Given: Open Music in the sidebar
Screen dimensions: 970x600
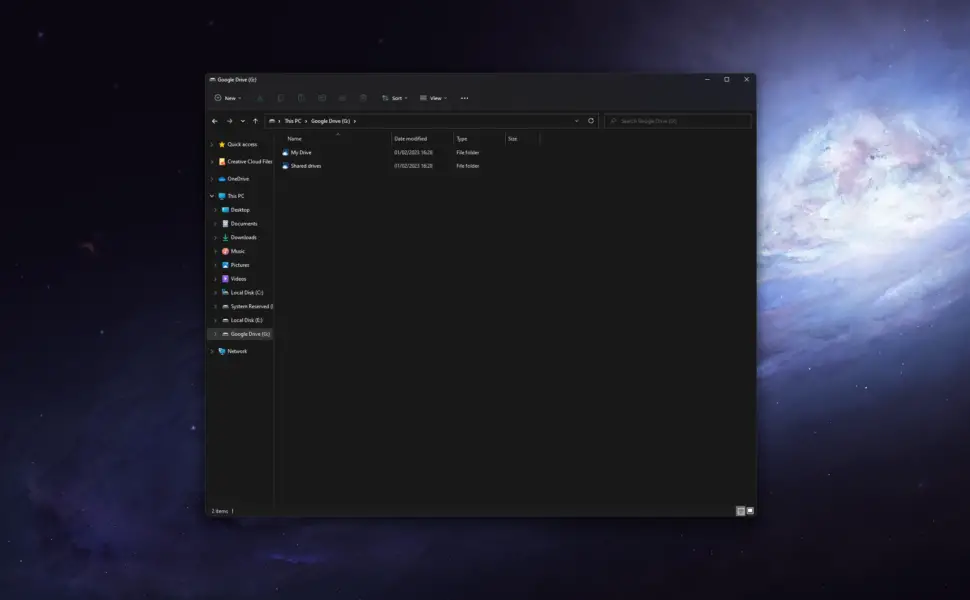Looking at the screenshot, I should 238,251.
